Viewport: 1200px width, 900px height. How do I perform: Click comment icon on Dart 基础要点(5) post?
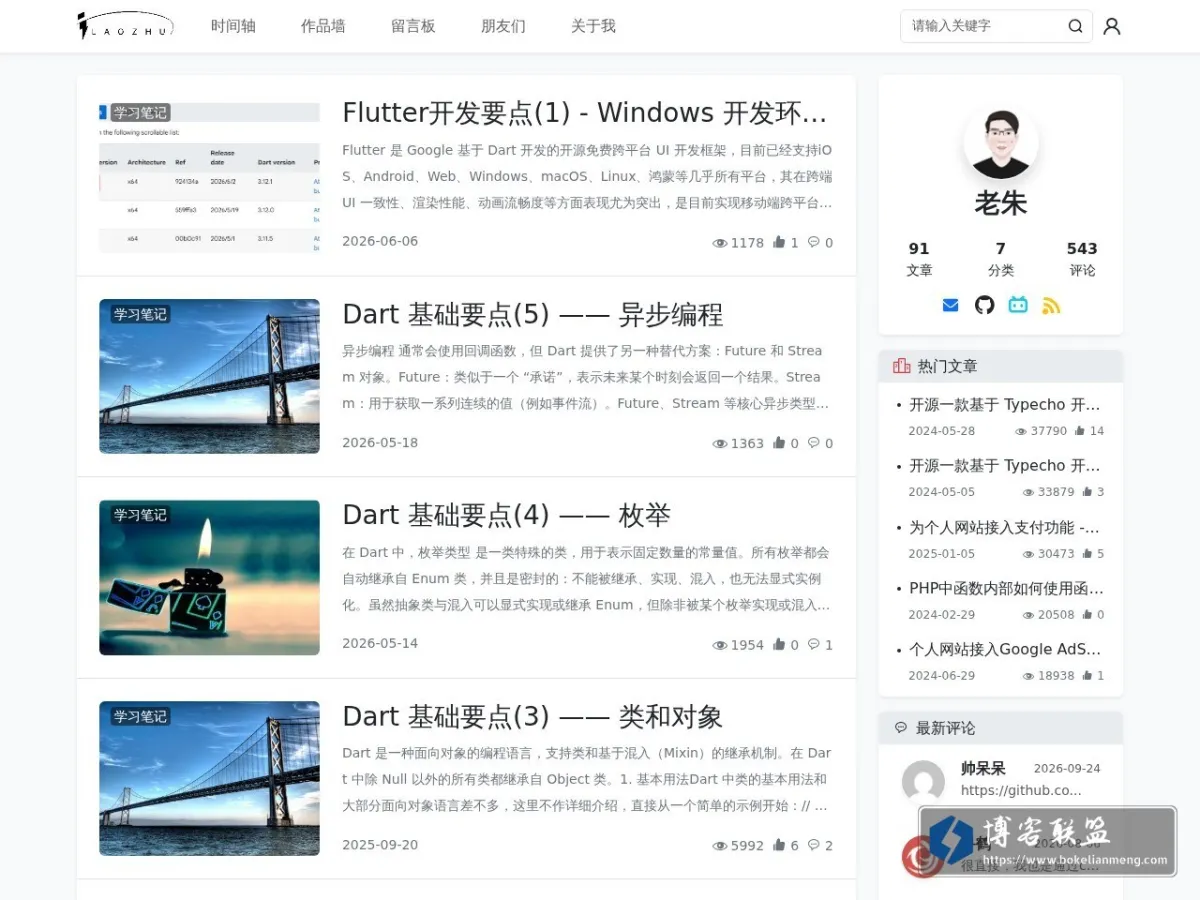pyautogui.click(x=814, y=443)
